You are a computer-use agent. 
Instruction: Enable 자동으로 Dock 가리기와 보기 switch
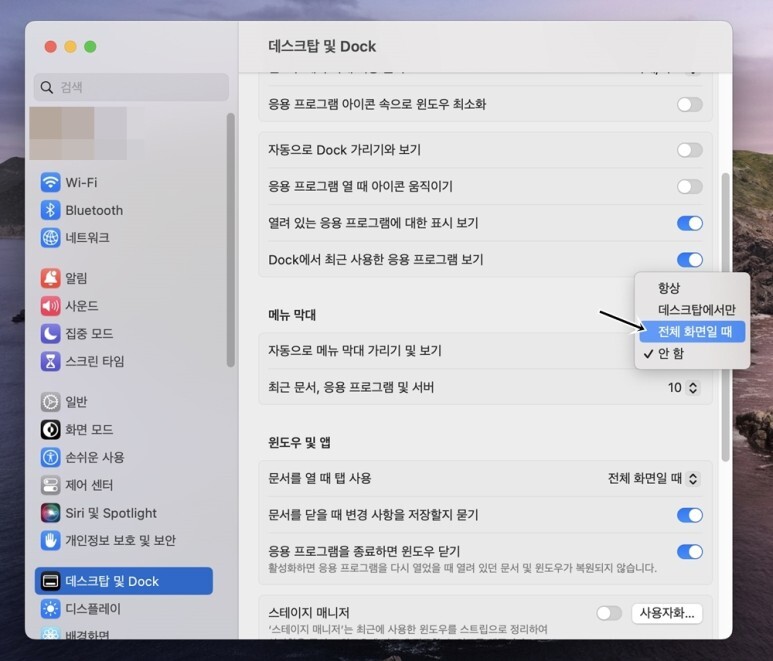[x=690, y=150]
